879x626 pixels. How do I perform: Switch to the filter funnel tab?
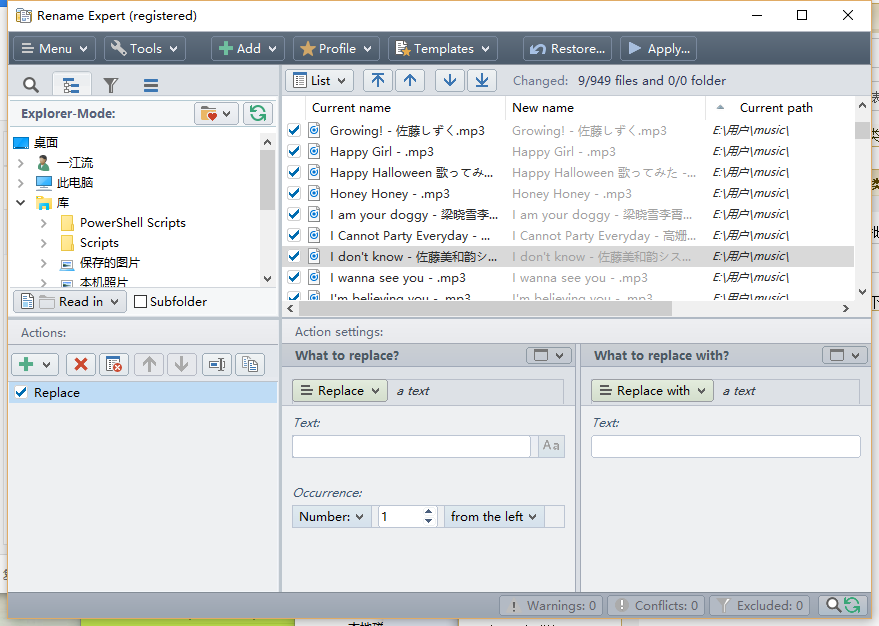tap(111, 85)
